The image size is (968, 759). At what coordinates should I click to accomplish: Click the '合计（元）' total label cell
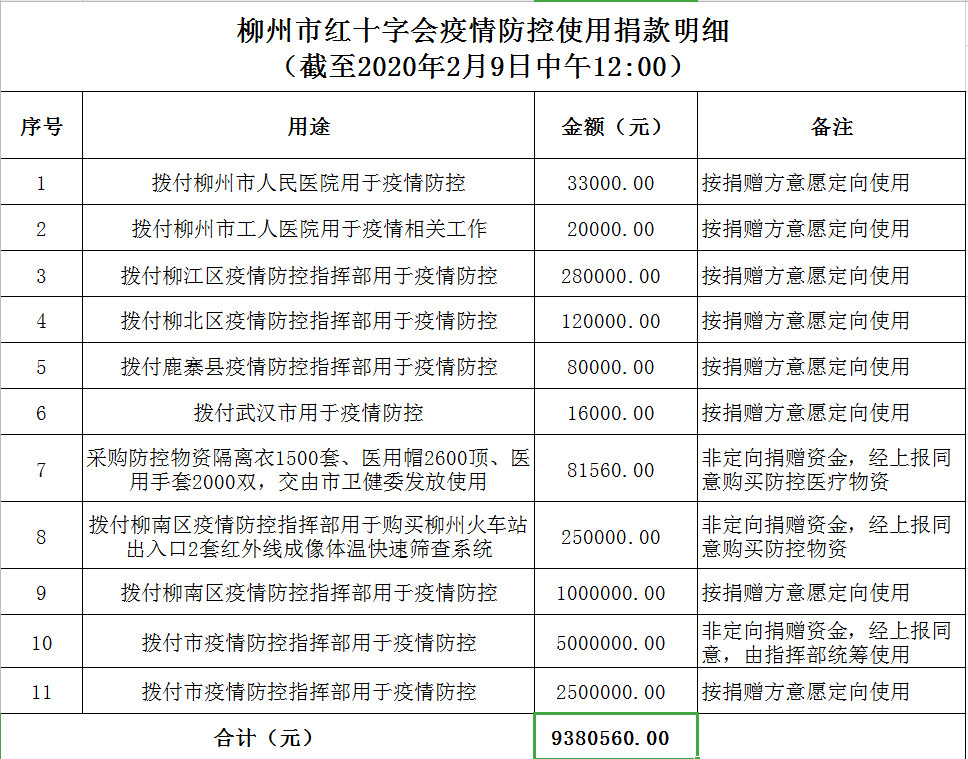click(x=267, y=737)
